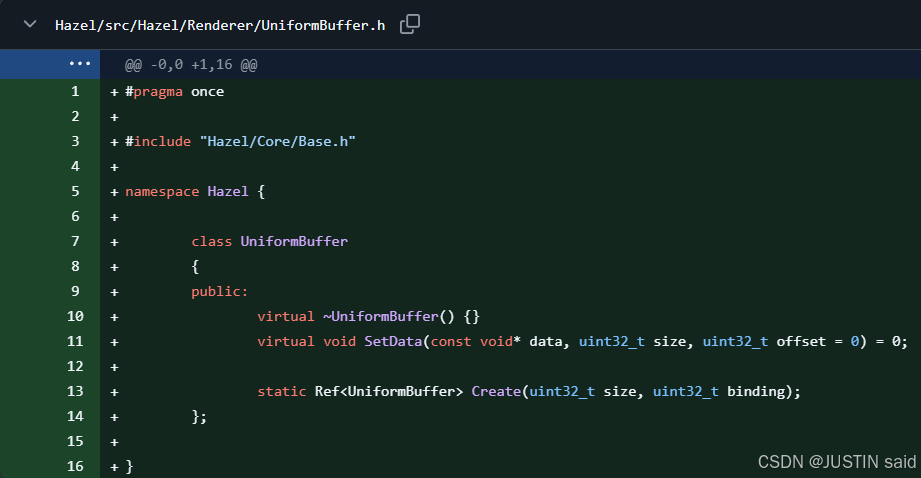Expand hidden lines with the ellipsis button

79,64
